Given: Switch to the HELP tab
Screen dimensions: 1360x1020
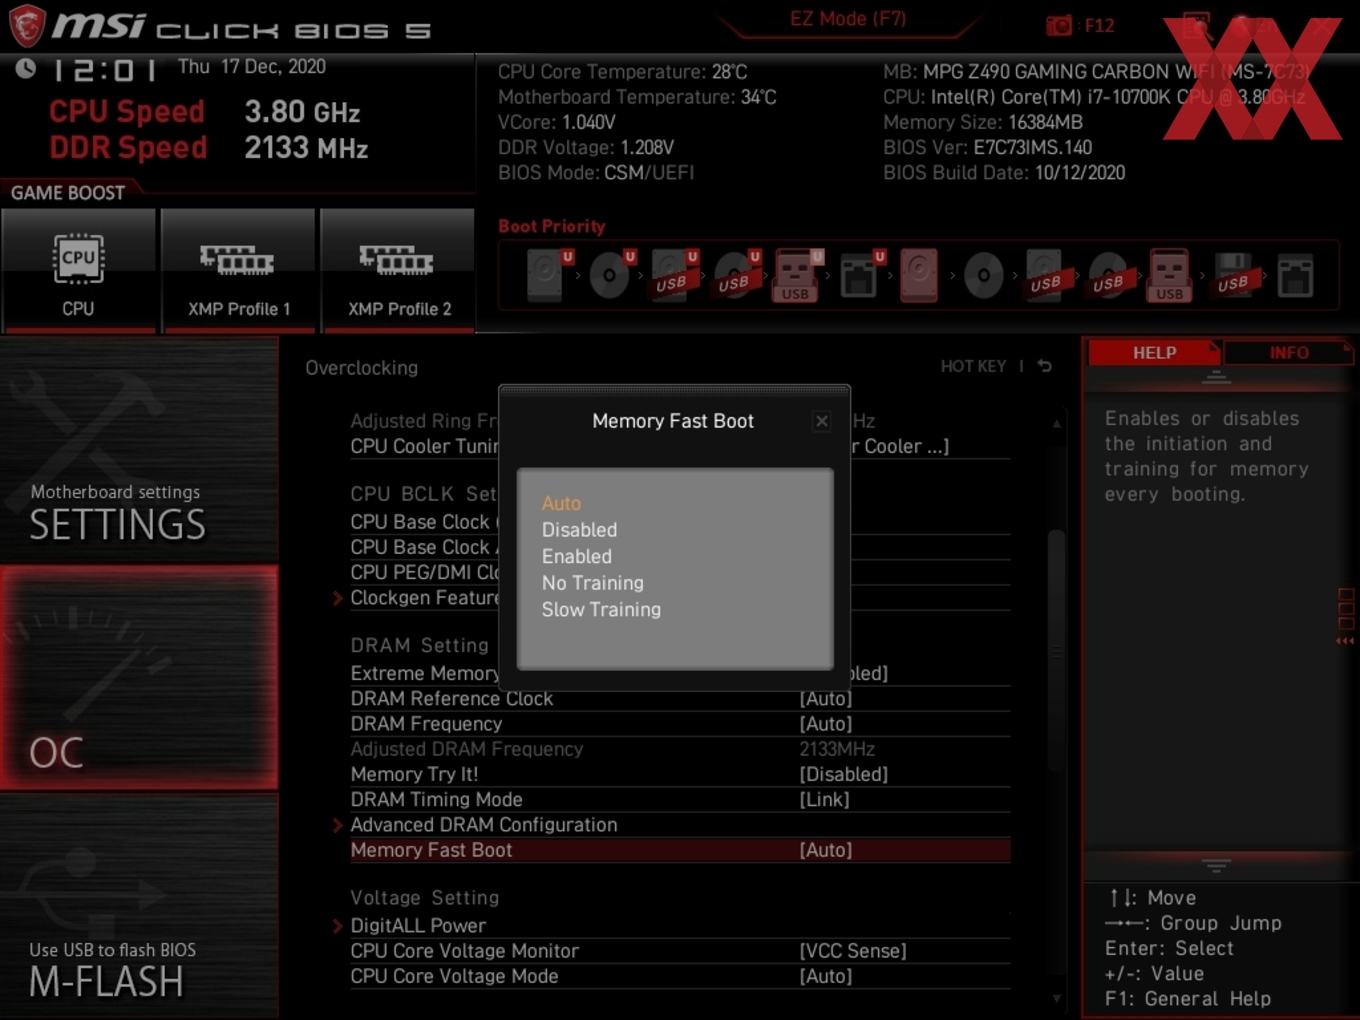Looking at the screenshot, I should 1154,353.
